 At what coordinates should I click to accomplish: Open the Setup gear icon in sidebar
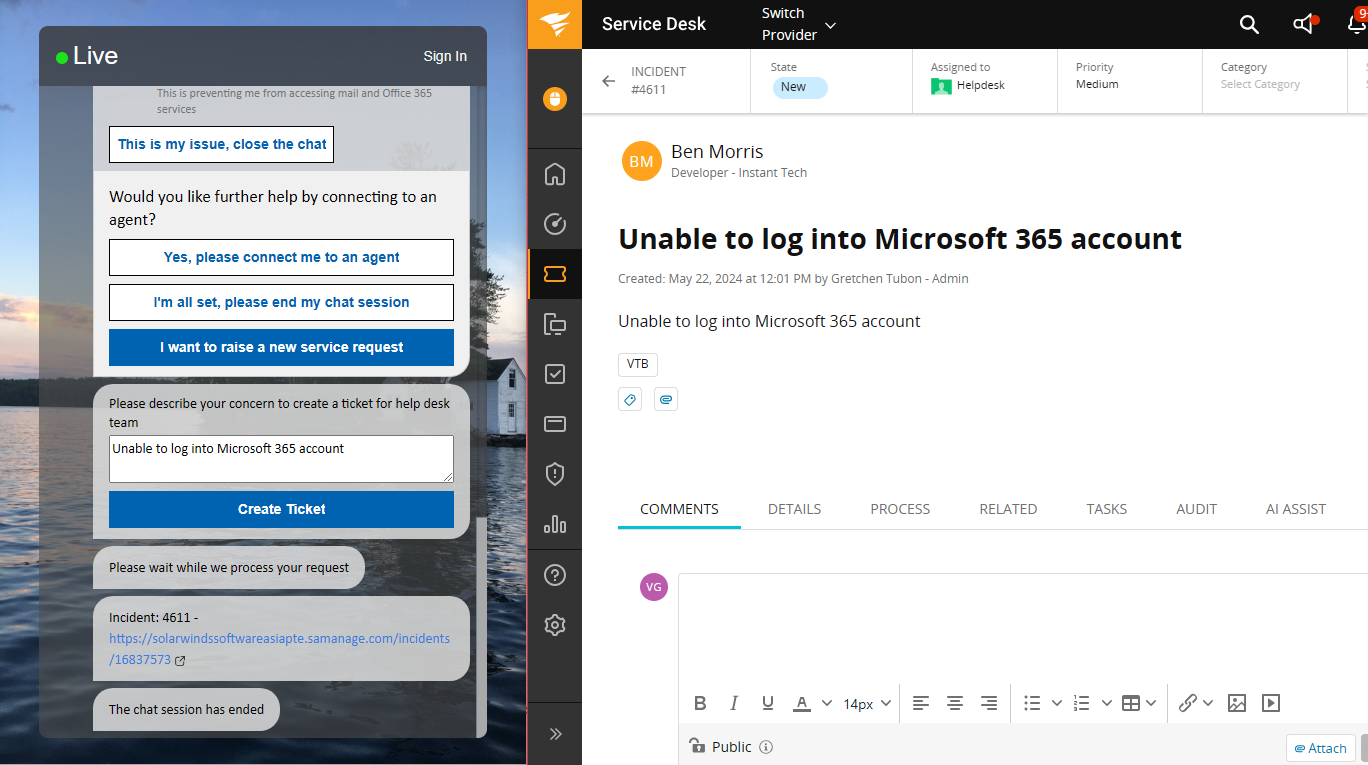(555, 625)
